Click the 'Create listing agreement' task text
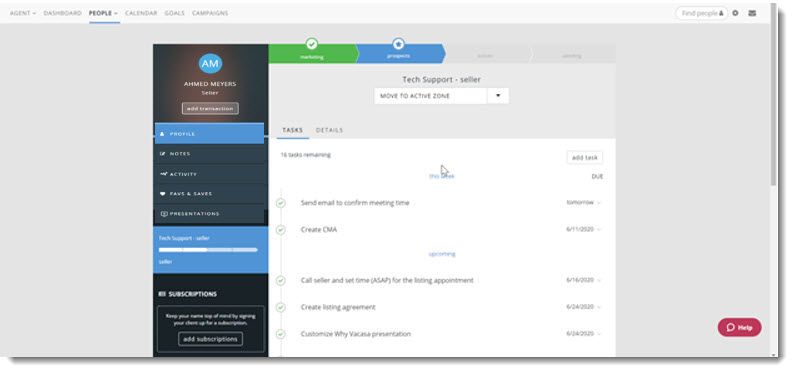Image resolution: width=793 pixels, height=372 pixels. point(338,307)
